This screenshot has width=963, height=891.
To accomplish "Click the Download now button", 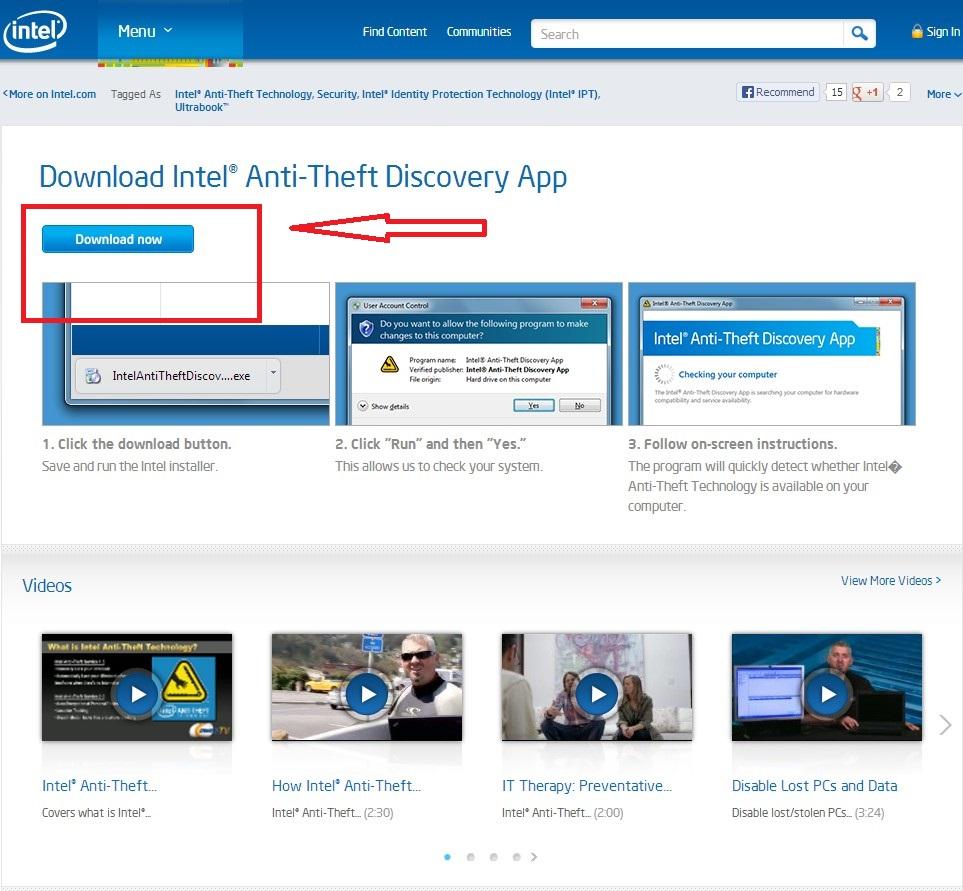I will (118, 239).
